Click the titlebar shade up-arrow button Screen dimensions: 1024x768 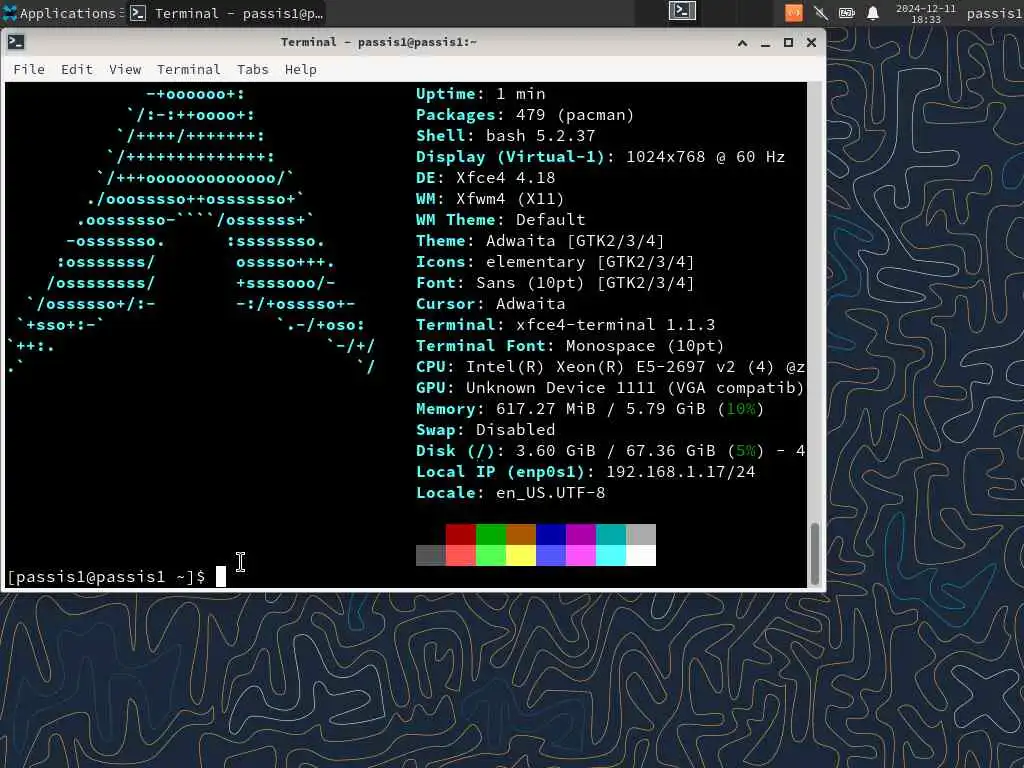click(x=743, y=43)
